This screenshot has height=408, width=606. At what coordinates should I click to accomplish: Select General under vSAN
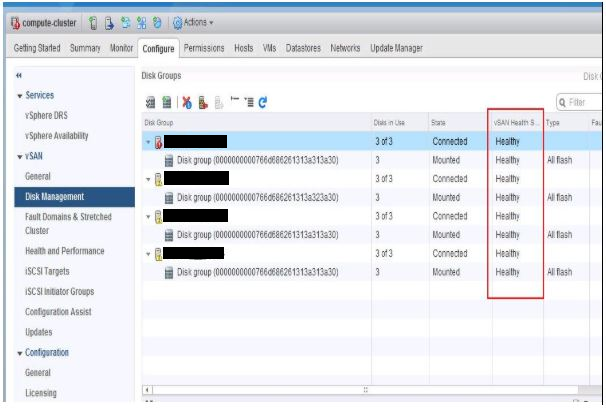[38, 177]
